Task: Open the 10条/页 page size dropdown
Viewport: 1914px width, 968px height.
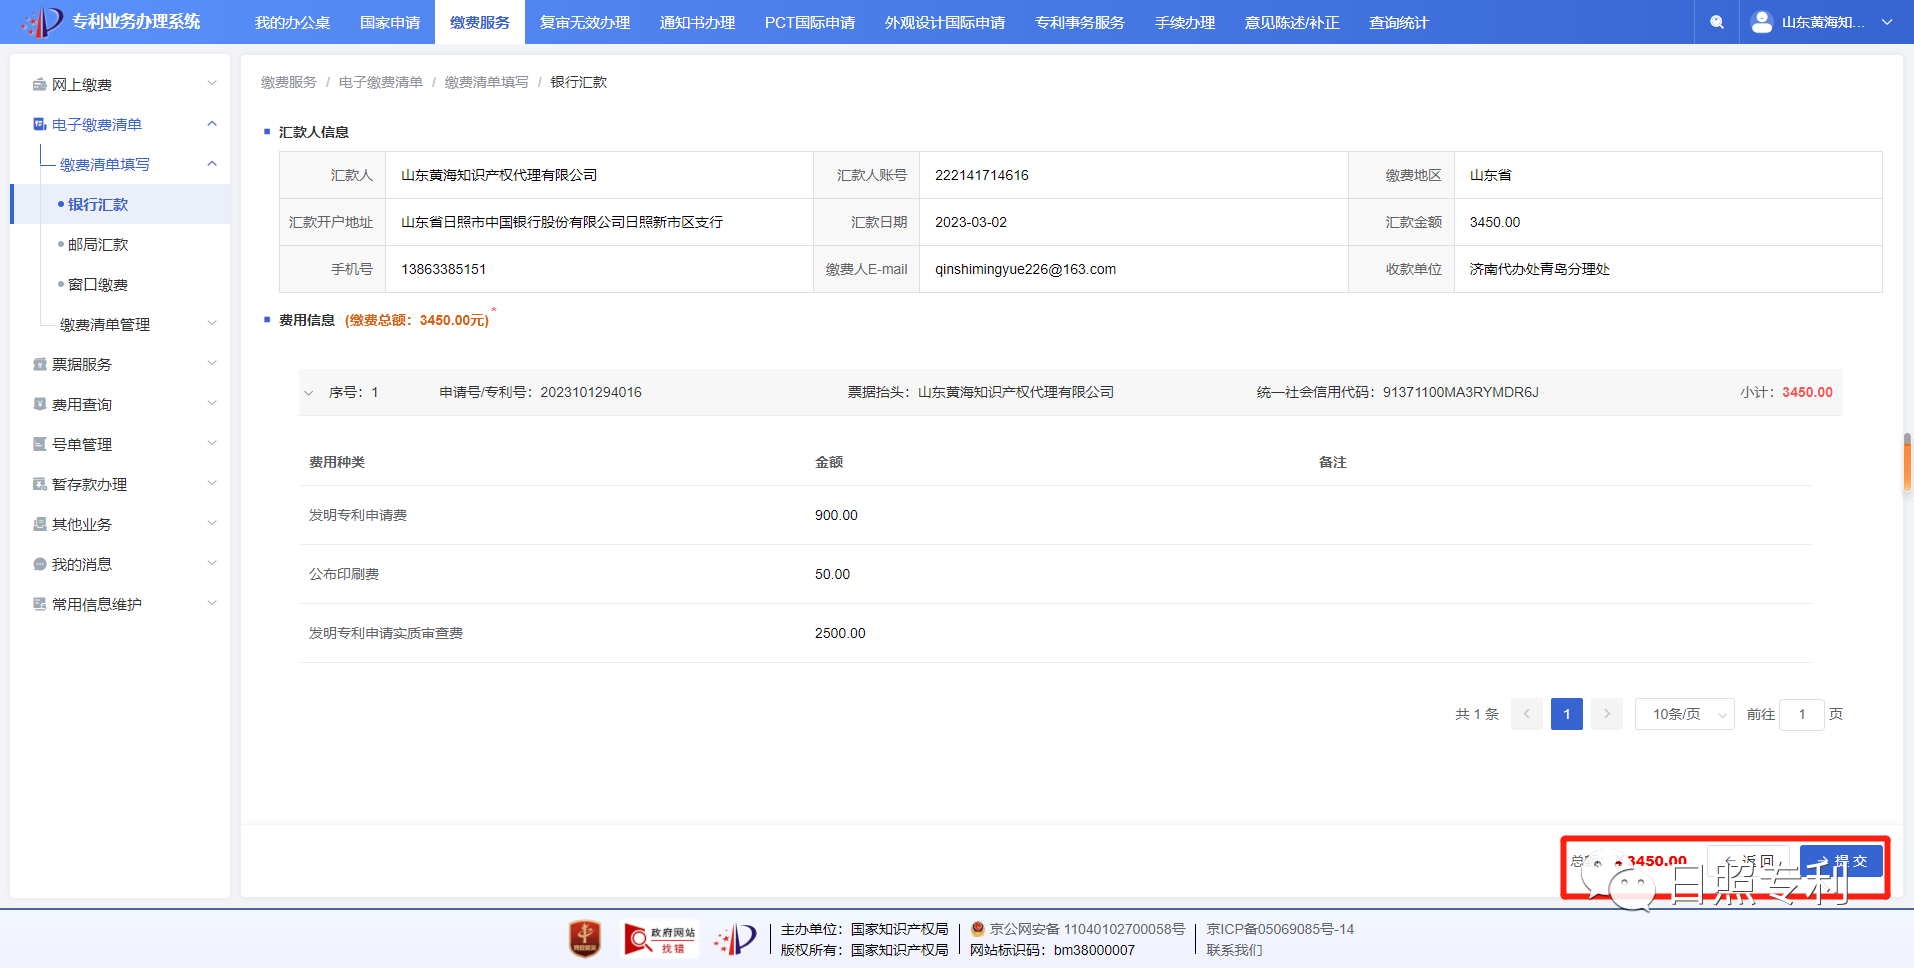Action: (1684, 714)
